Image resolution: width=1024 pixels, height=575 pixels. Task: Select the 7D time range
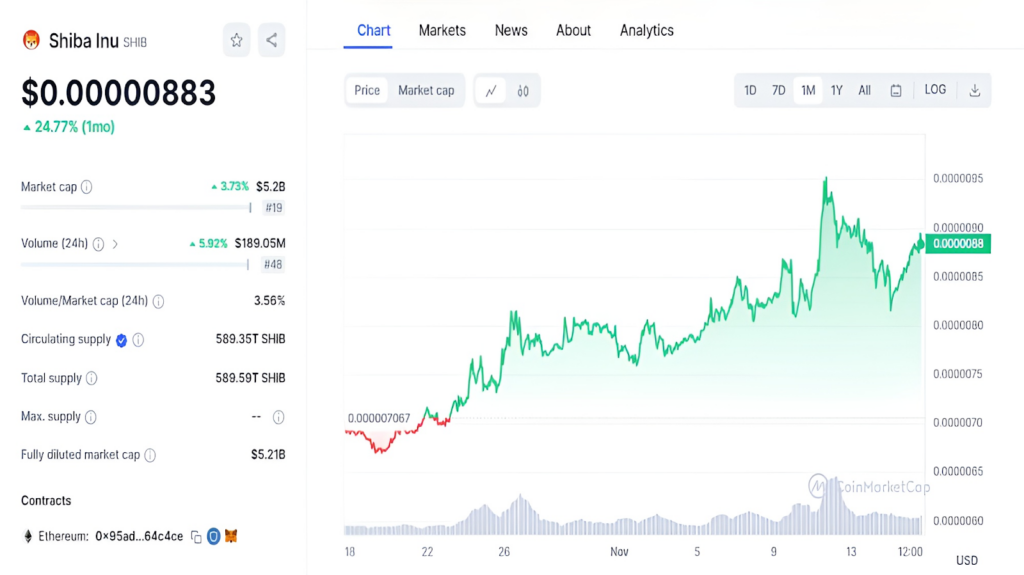[x=778, y=91]
